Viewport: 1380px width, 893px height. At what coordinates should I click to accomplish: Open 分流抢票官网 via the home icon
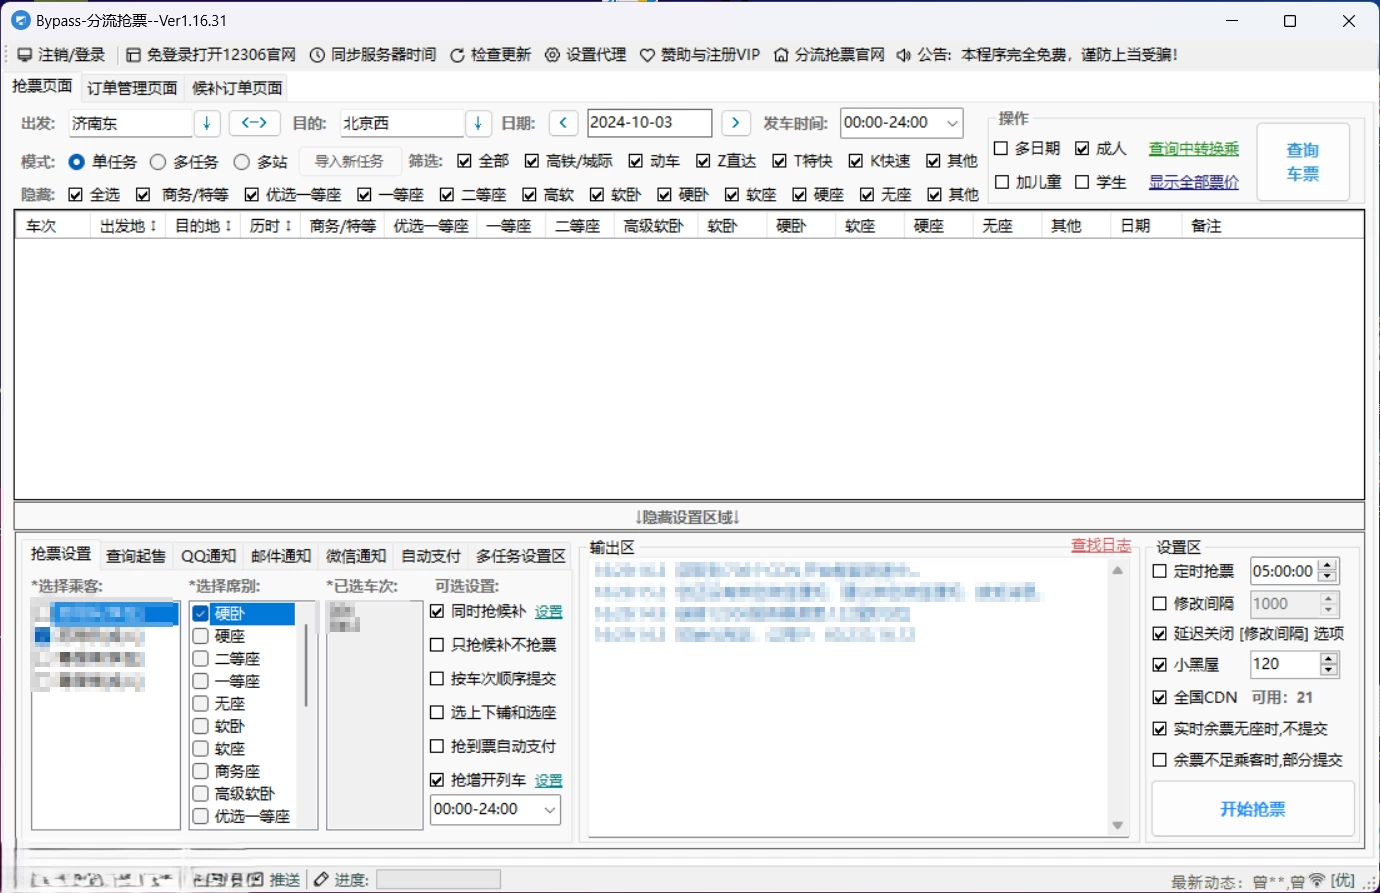[x=781, y=55]
